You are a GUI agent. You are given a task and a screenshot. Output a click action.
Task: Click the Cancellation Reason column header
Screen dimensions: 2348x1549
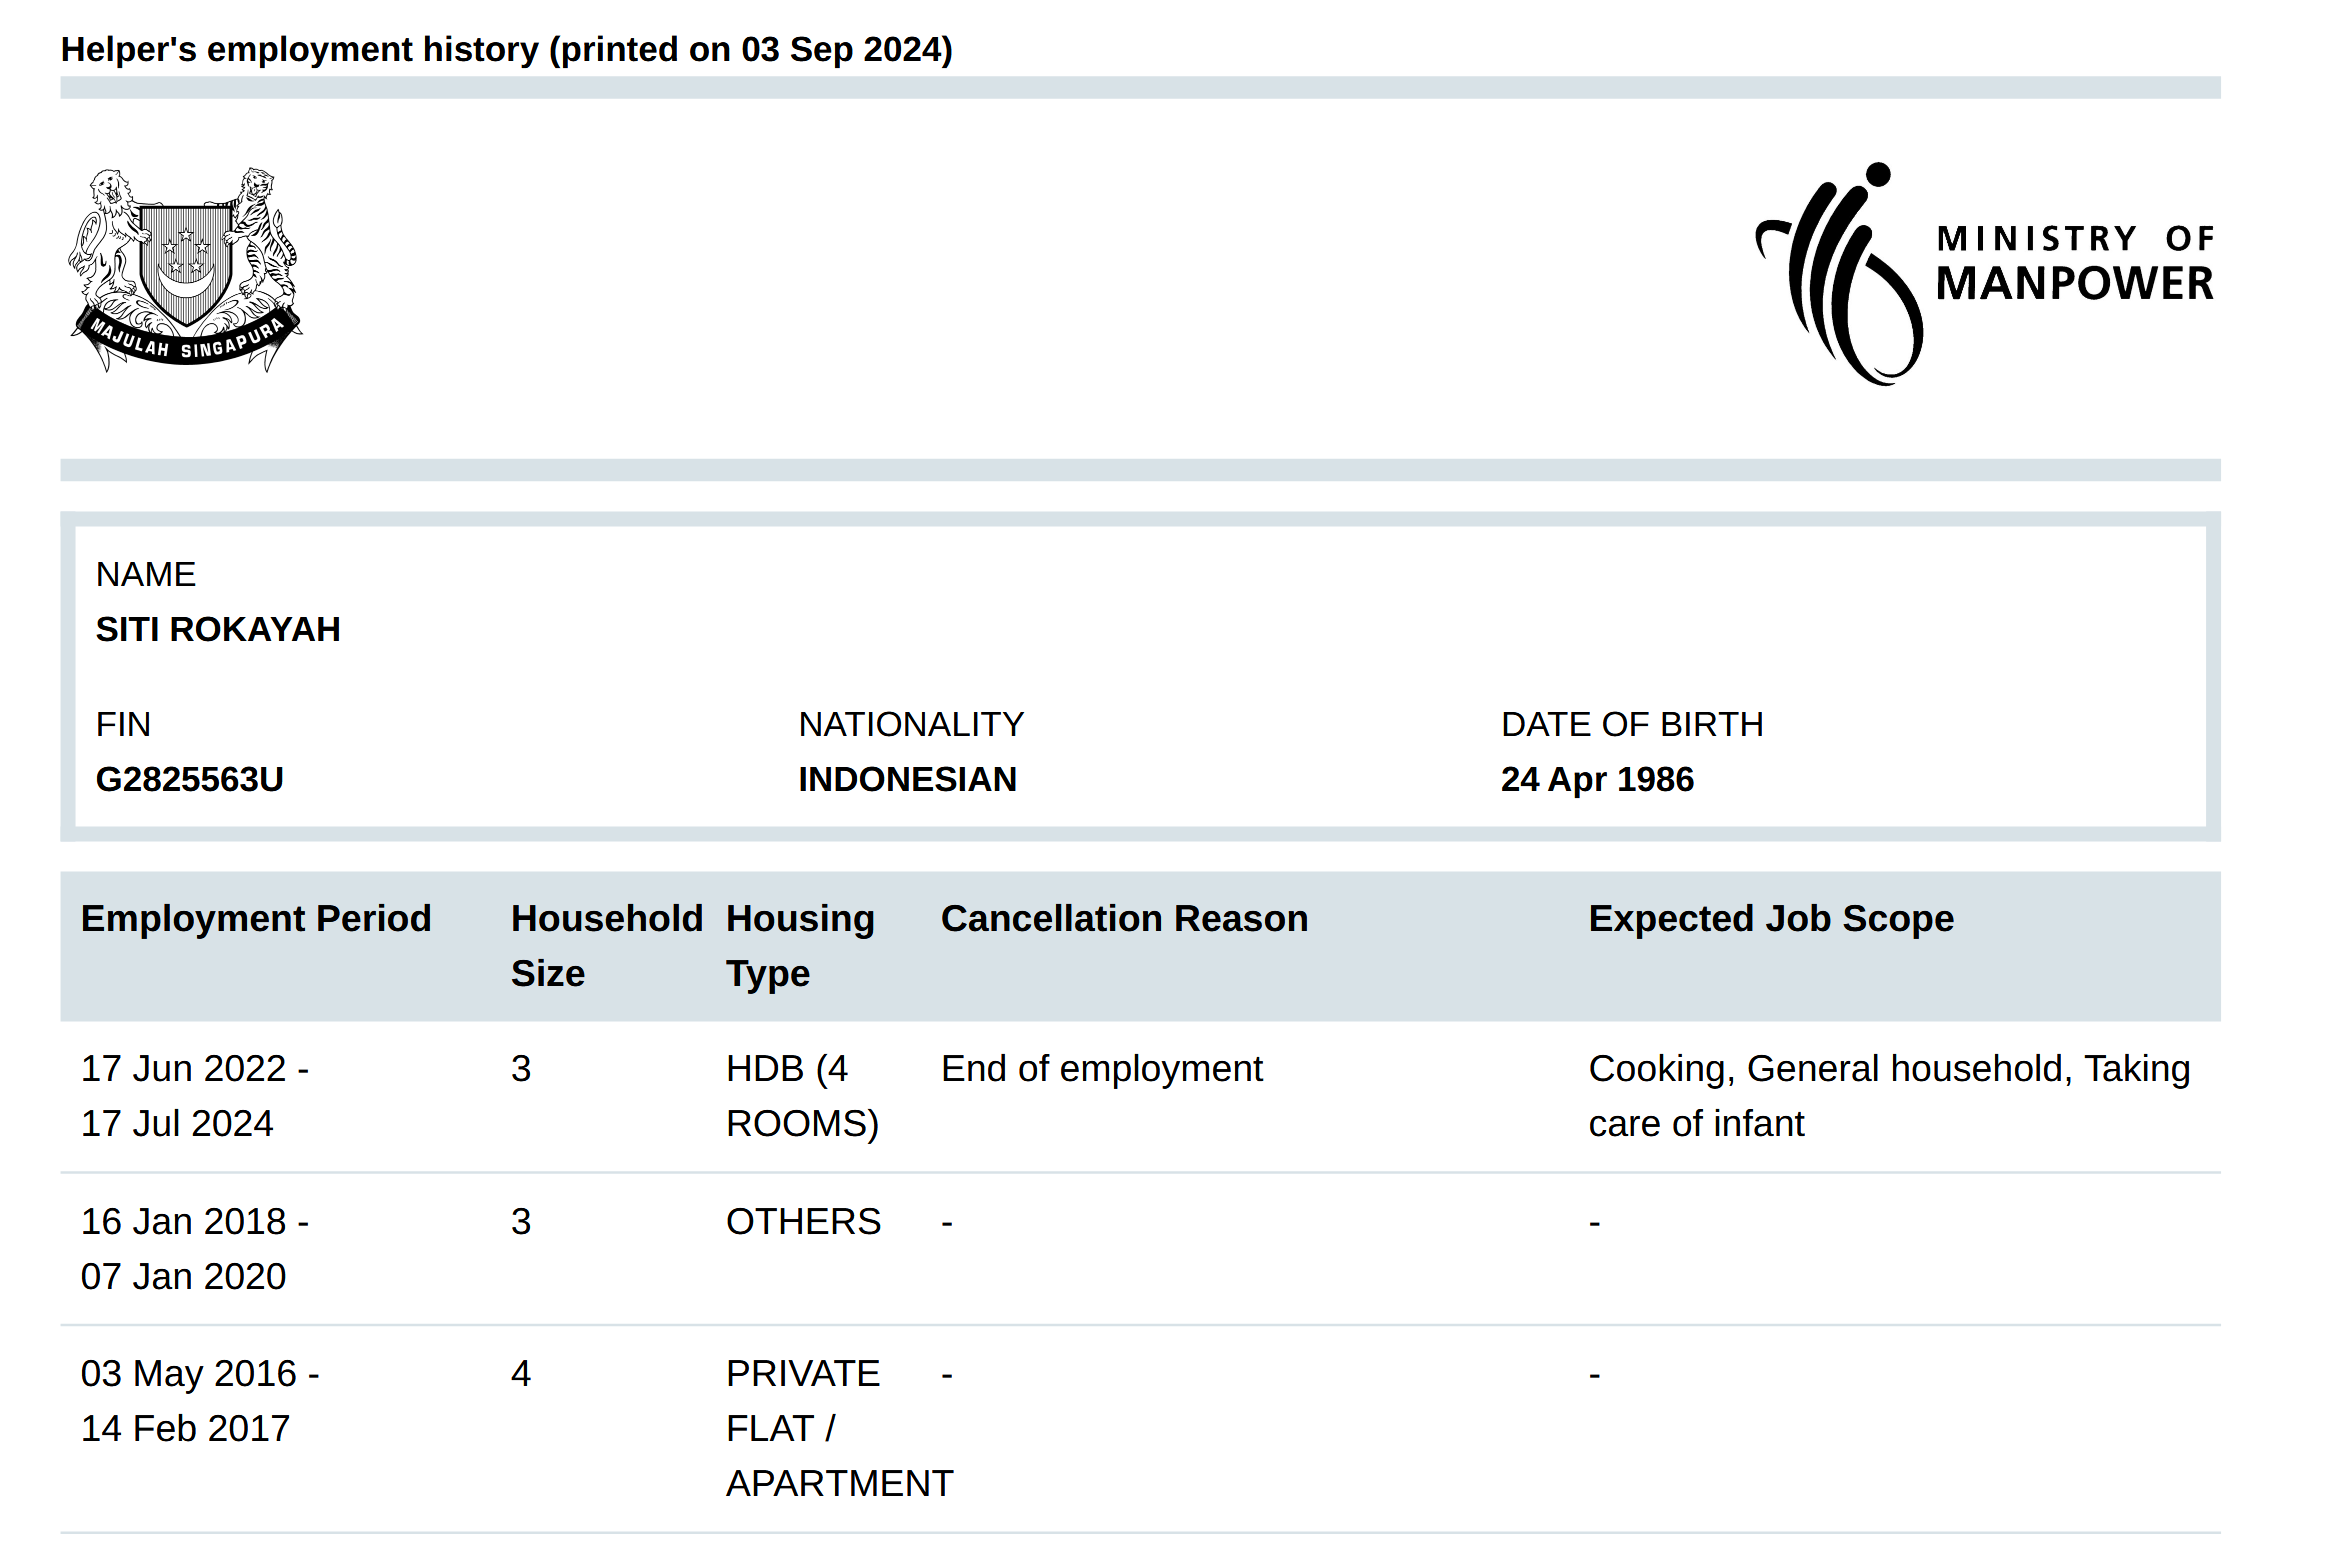tap(1123, 918)
